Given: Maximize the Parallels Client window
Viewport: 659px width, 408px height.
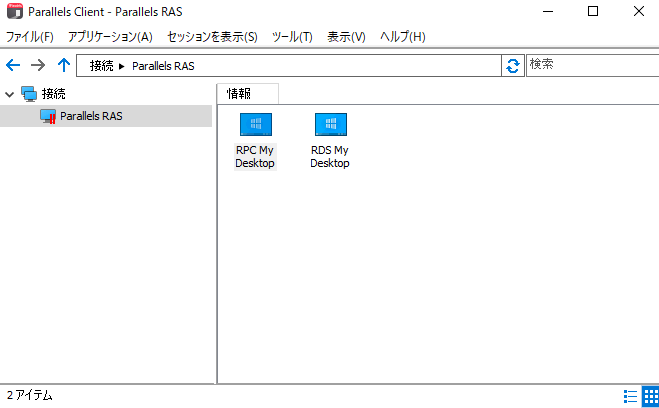Looking at the screenshot, I should pos(593,11).
